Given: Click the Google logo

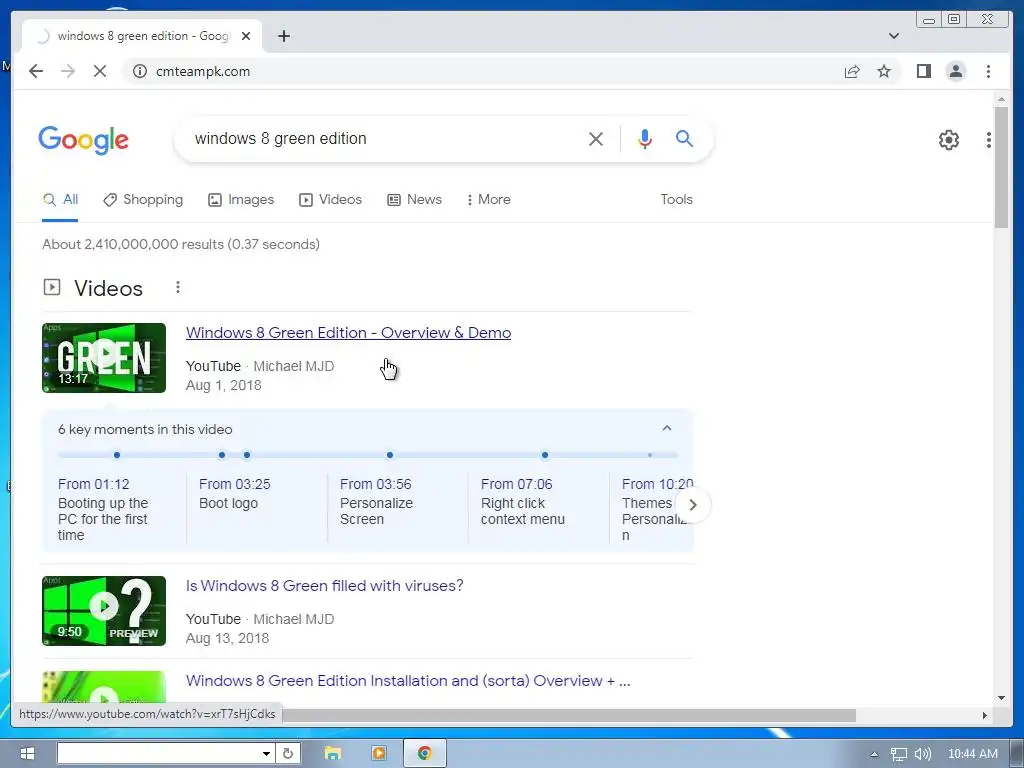Looking at the screenshot, I should [84, 140].
